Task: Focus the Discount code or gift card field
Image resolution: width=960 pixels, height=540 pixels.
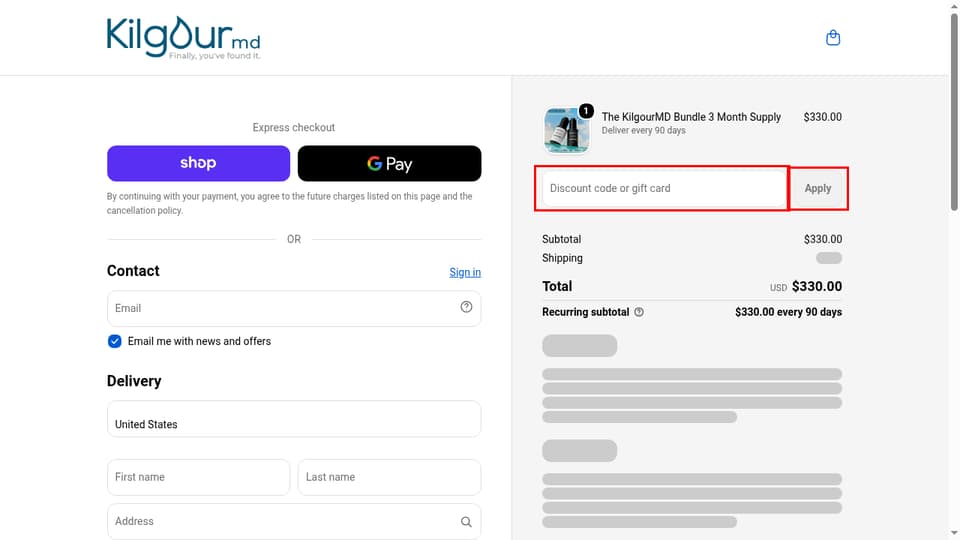Action: point(664,189)
